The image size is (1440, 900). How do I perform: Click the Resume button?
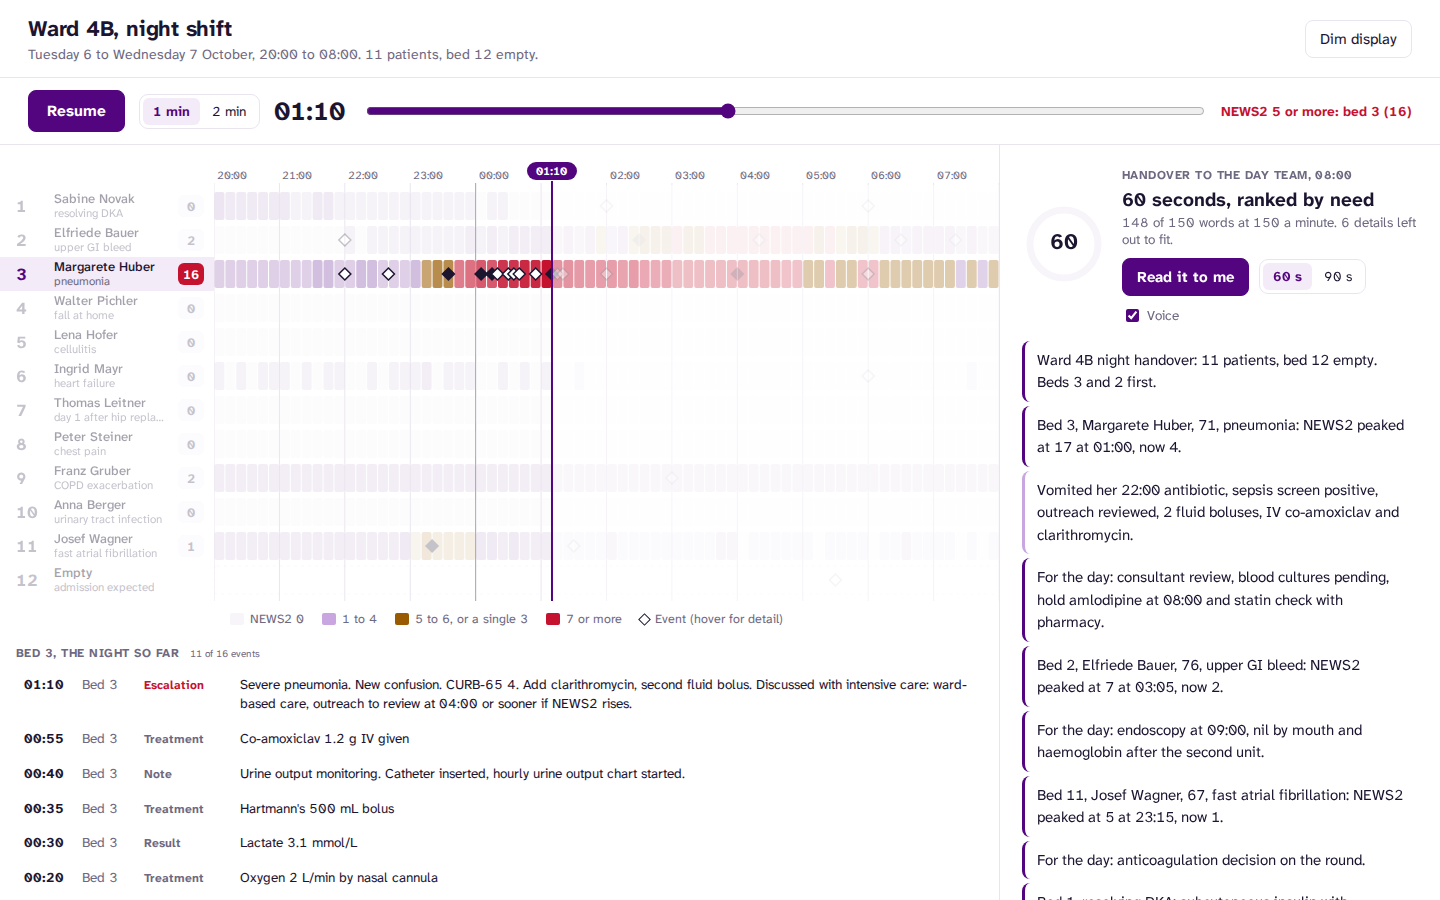click(76, 111)
